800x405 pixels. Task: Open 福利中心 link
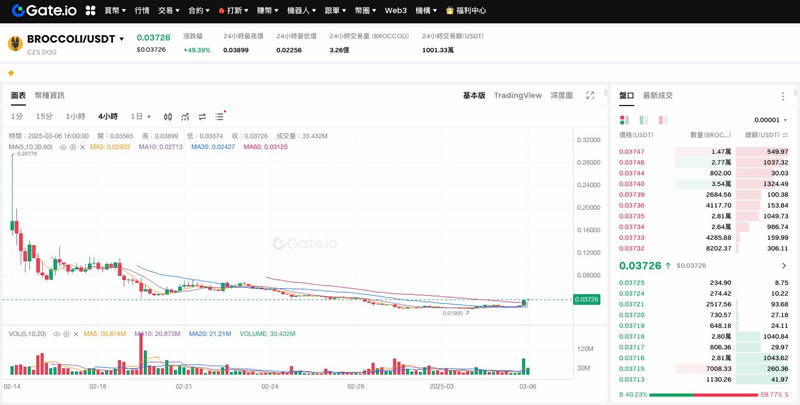click(470, 10)
